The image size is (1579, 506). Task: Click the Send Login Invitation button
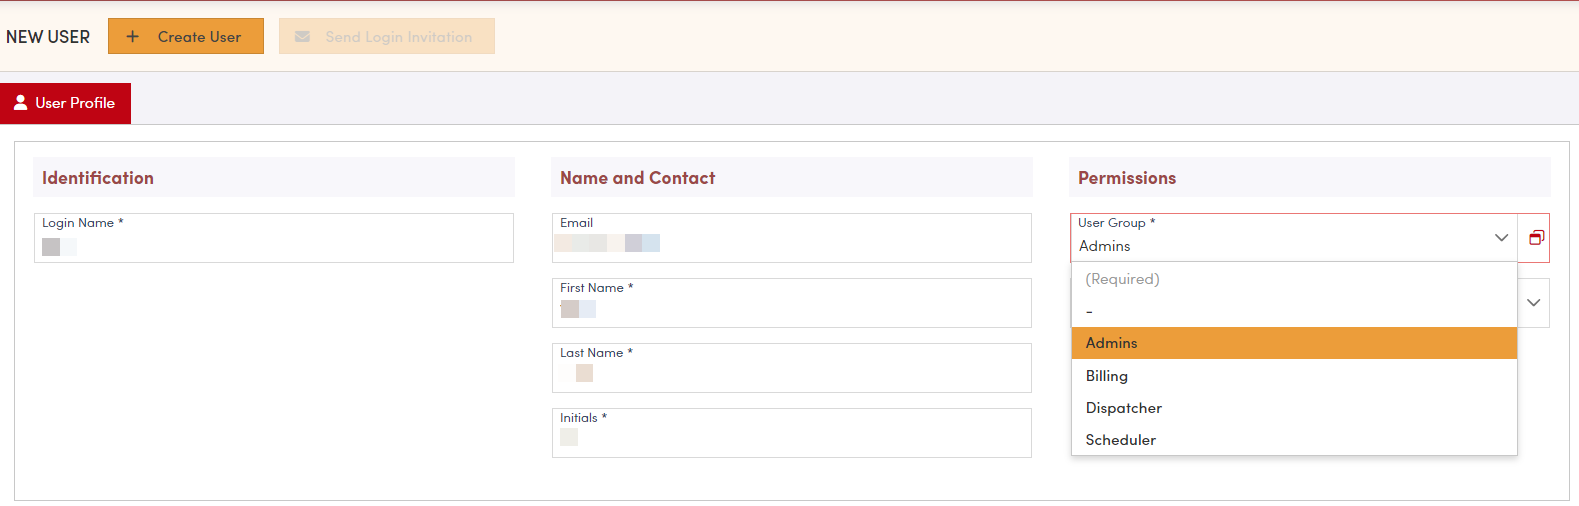pyautogui.click(x=386, y=37)
